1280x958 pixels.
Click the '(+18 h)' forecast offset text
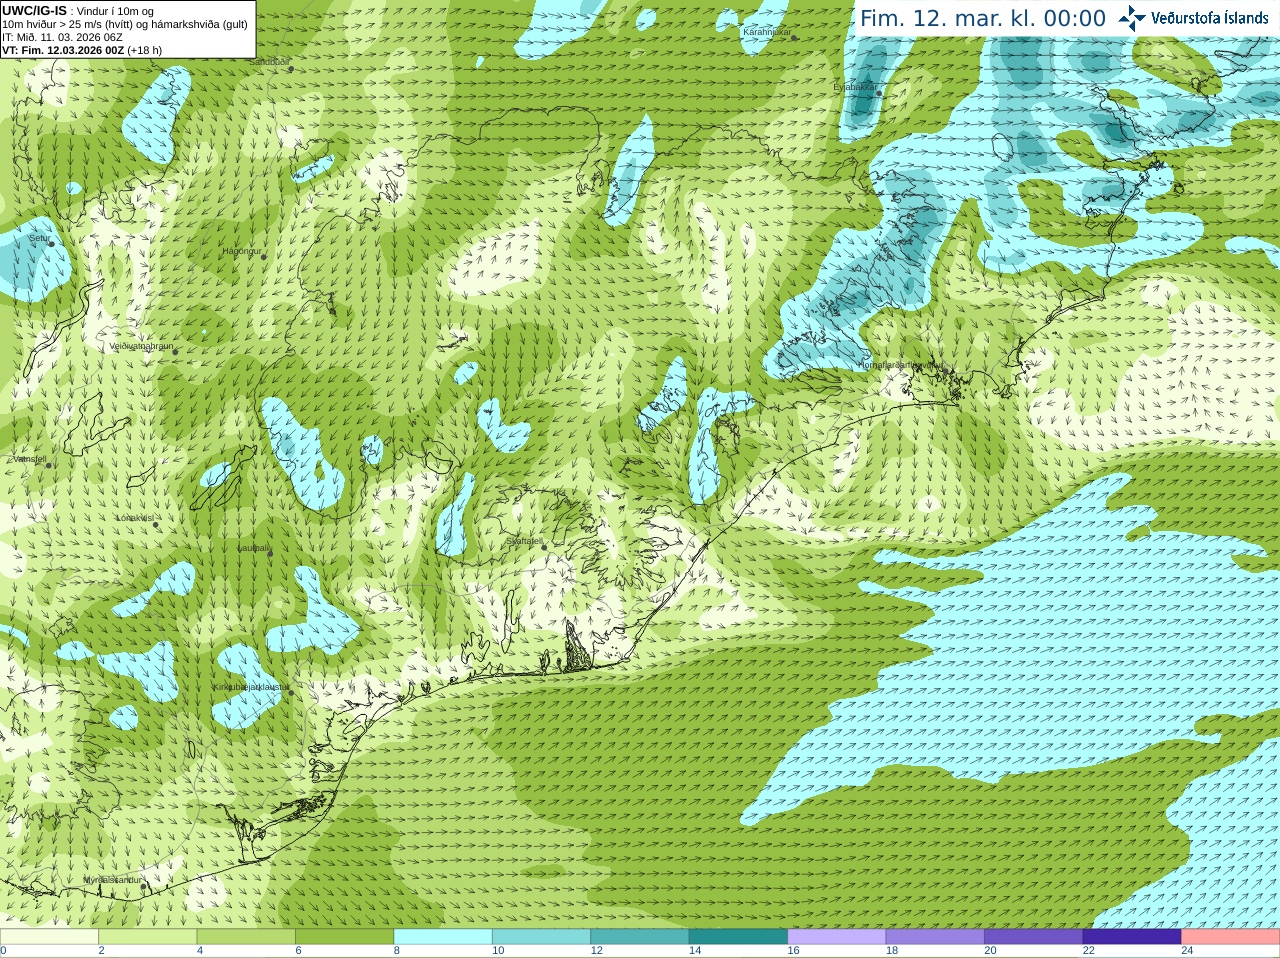[145, 50]
